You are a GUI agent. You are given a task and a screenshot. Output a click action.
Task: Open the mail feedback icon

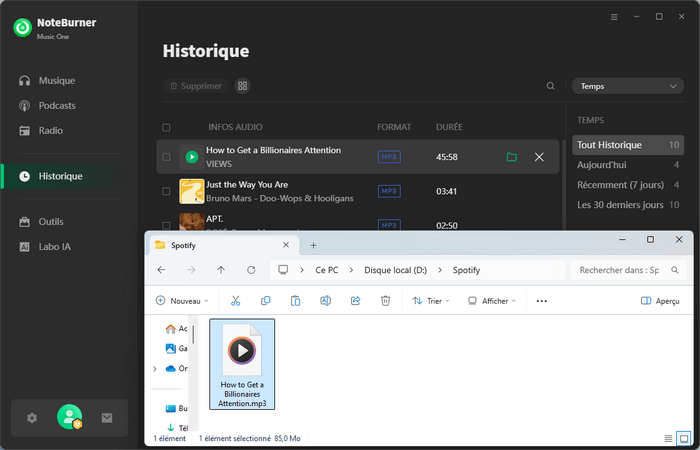(x=107, y=418)
